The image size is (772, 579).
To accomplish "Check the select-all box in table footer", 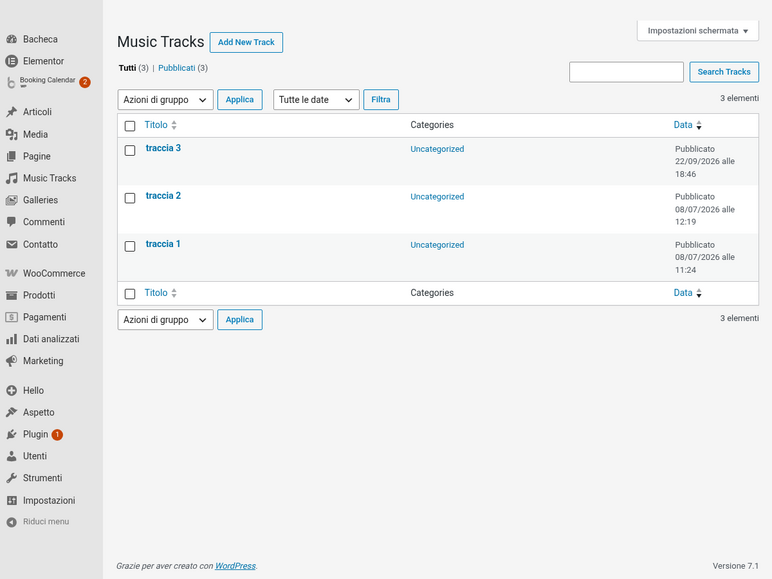I will [130, 294].
